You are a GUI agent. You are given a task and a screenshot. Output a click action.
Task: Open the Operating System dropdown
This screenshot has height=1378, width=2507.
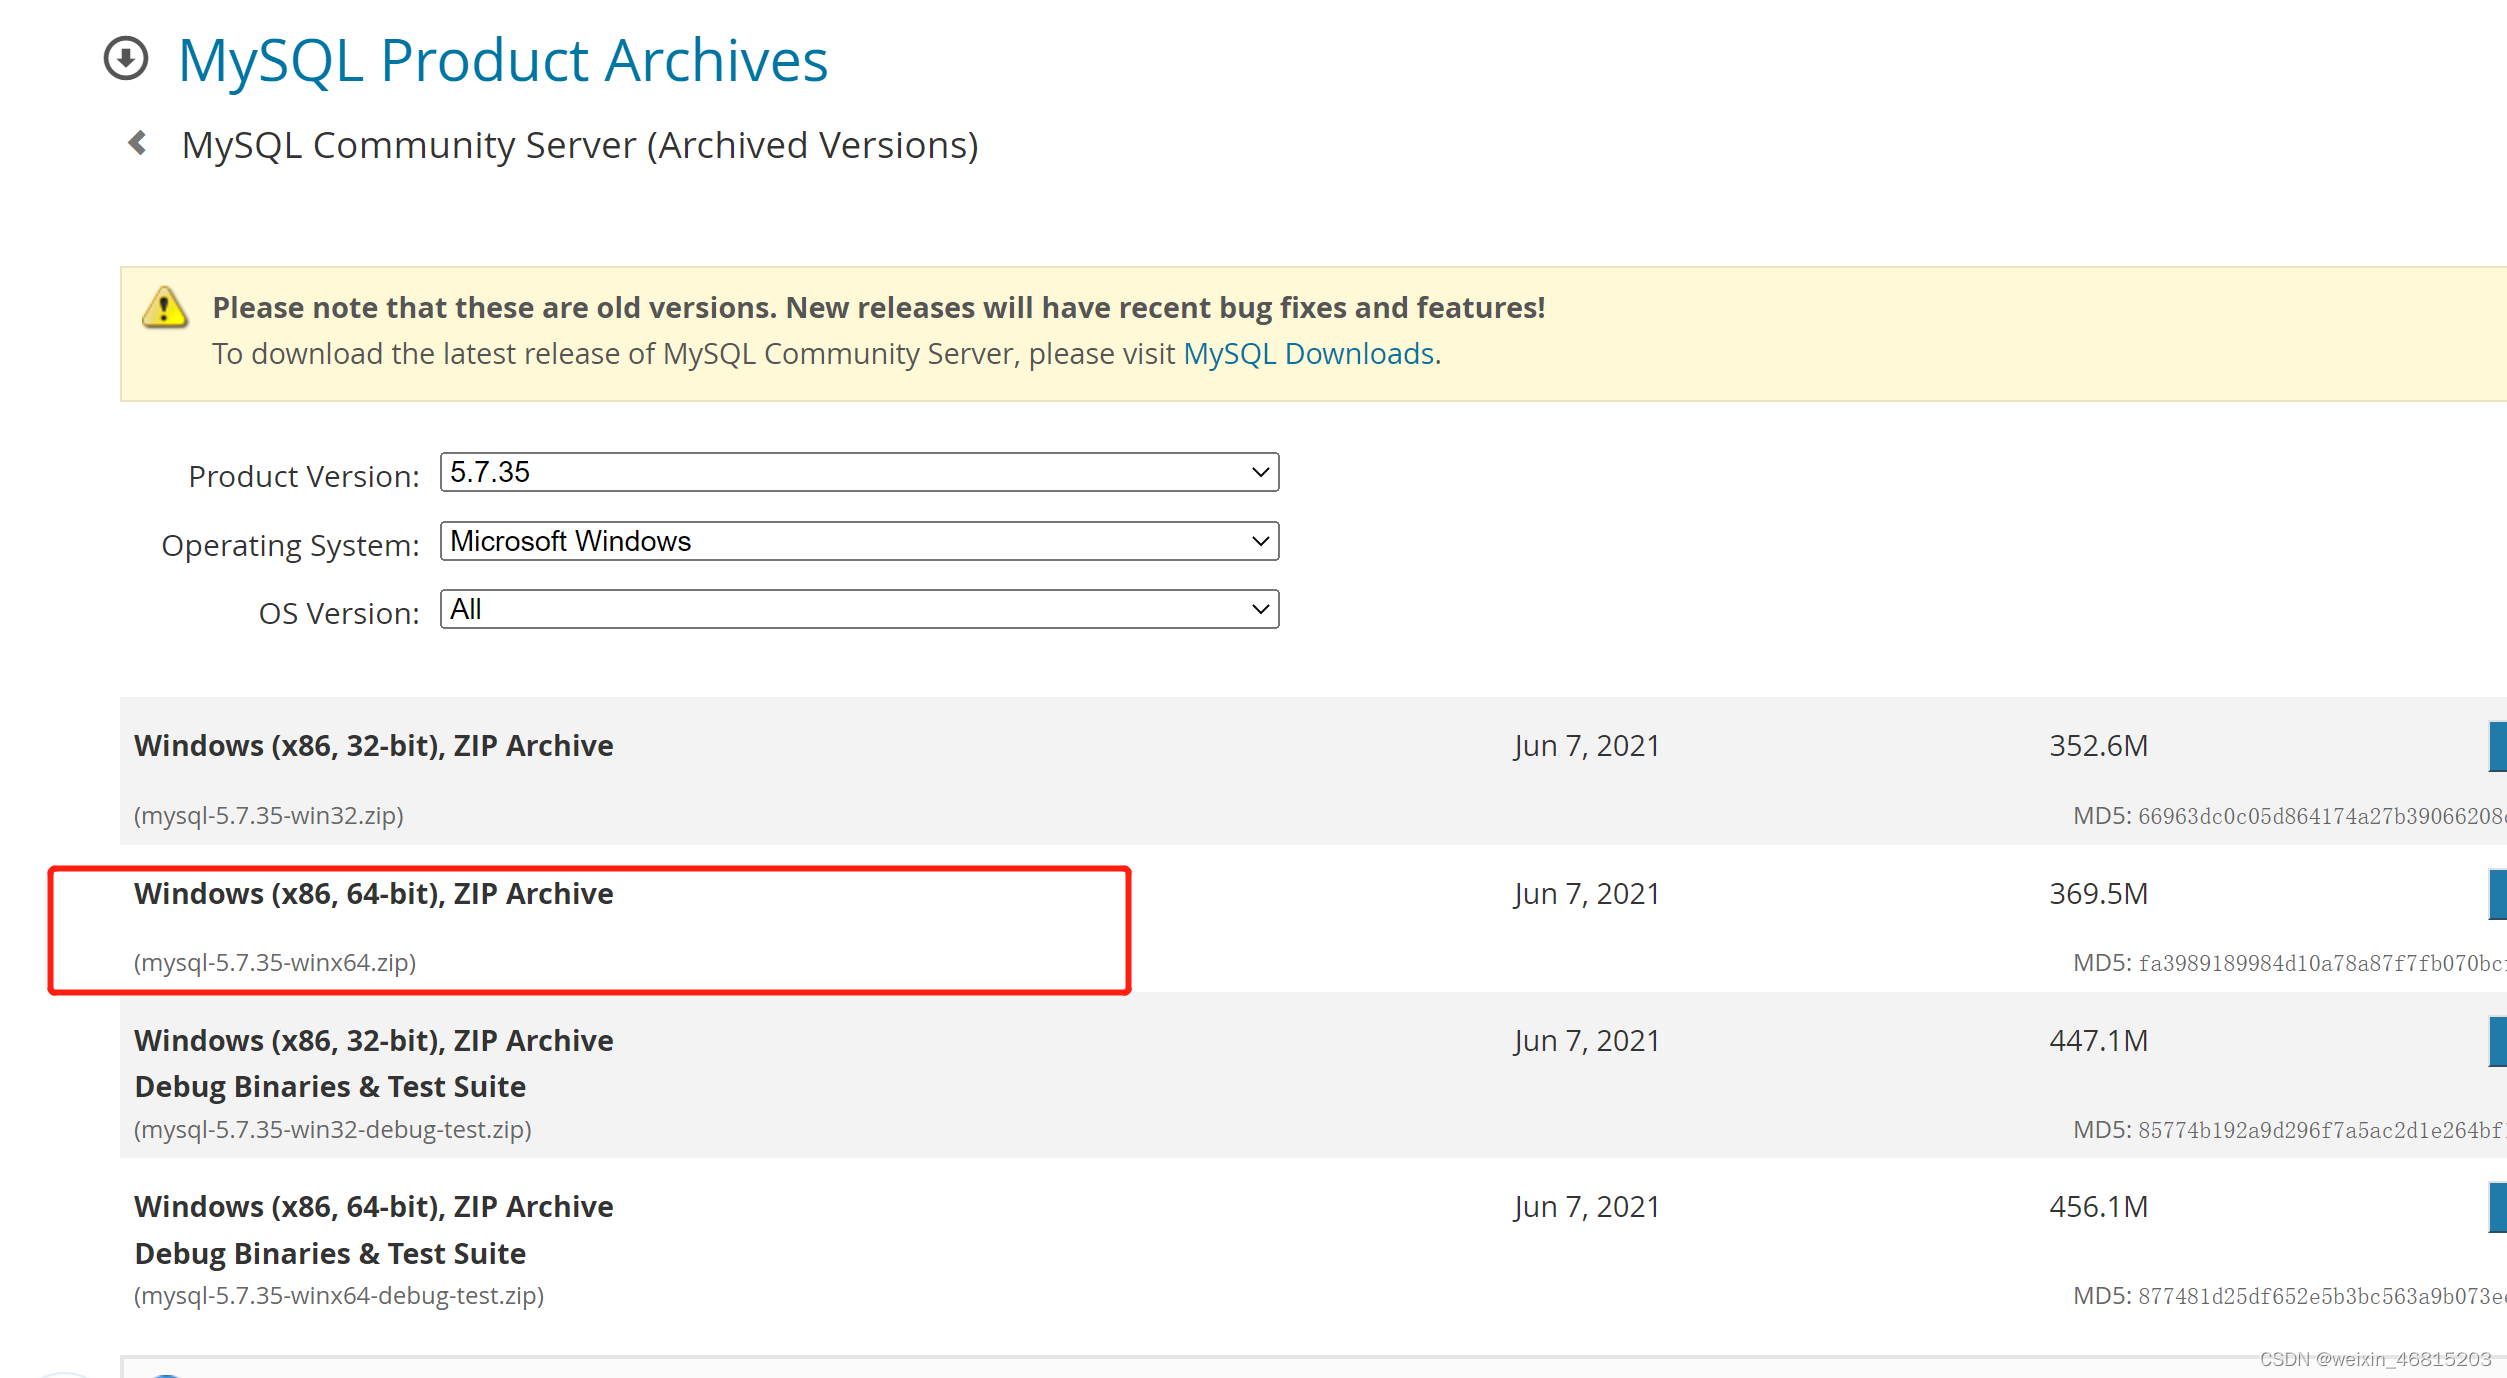pos(859,541)
